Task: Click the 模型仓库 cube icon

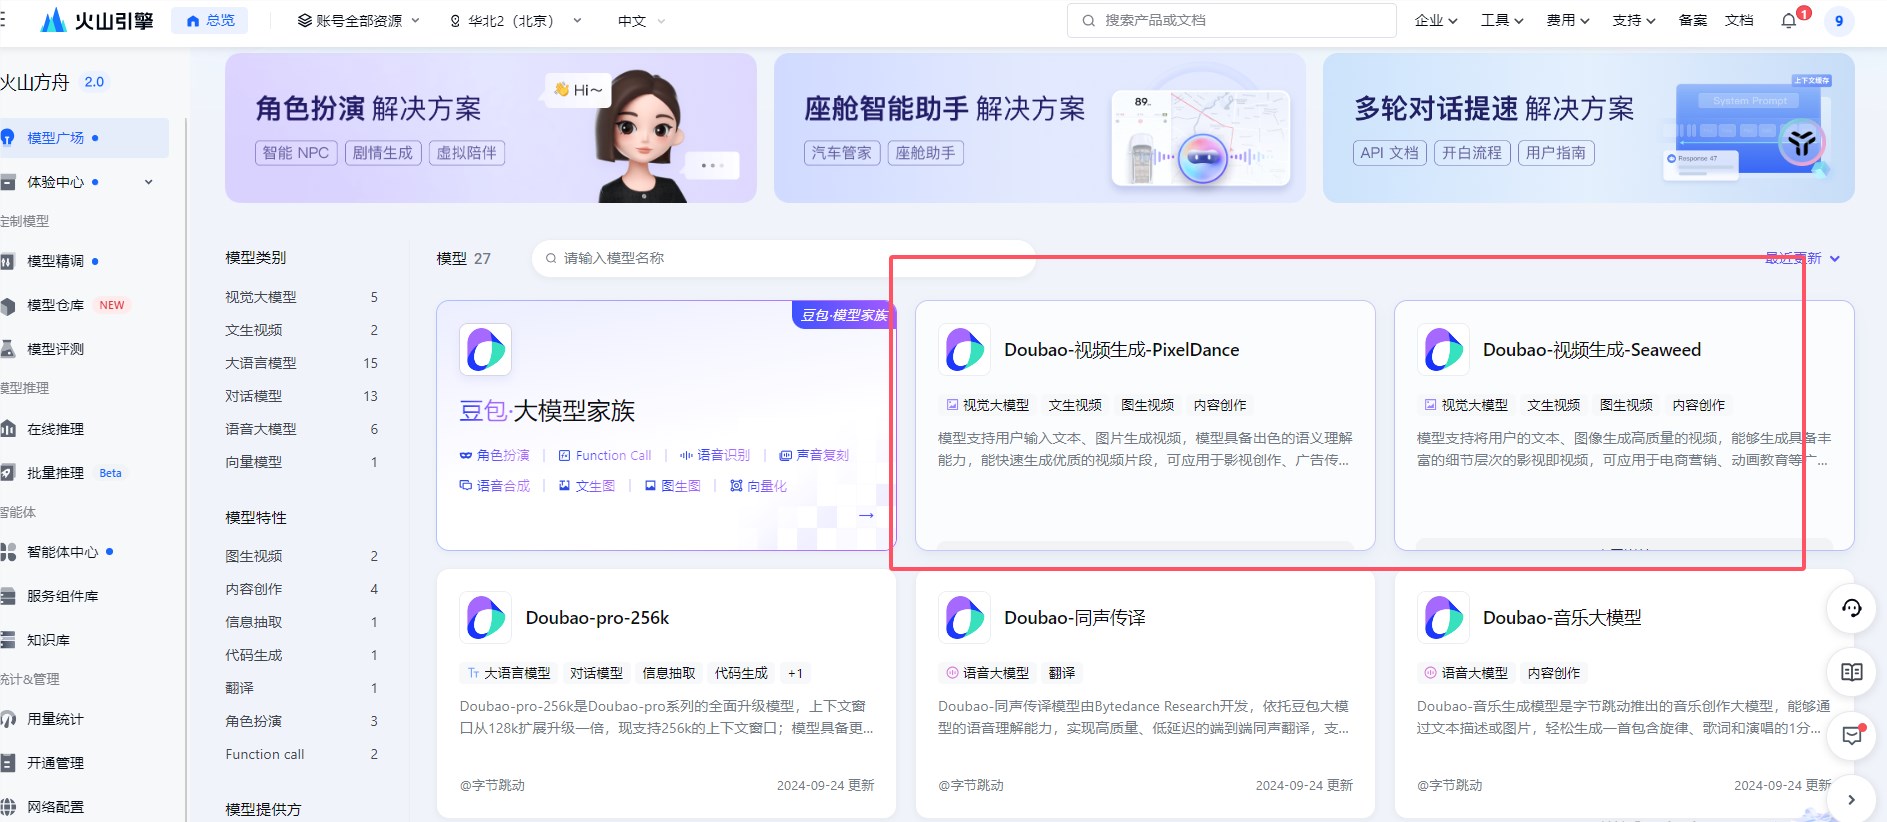Action: click(8, 305)
